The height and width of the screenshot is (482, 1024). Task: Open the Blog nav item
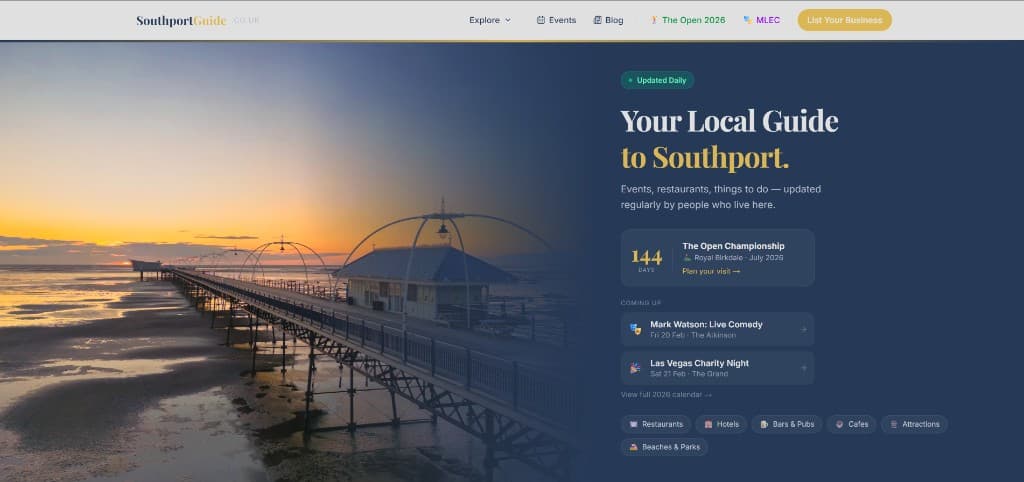pos(608,20)
